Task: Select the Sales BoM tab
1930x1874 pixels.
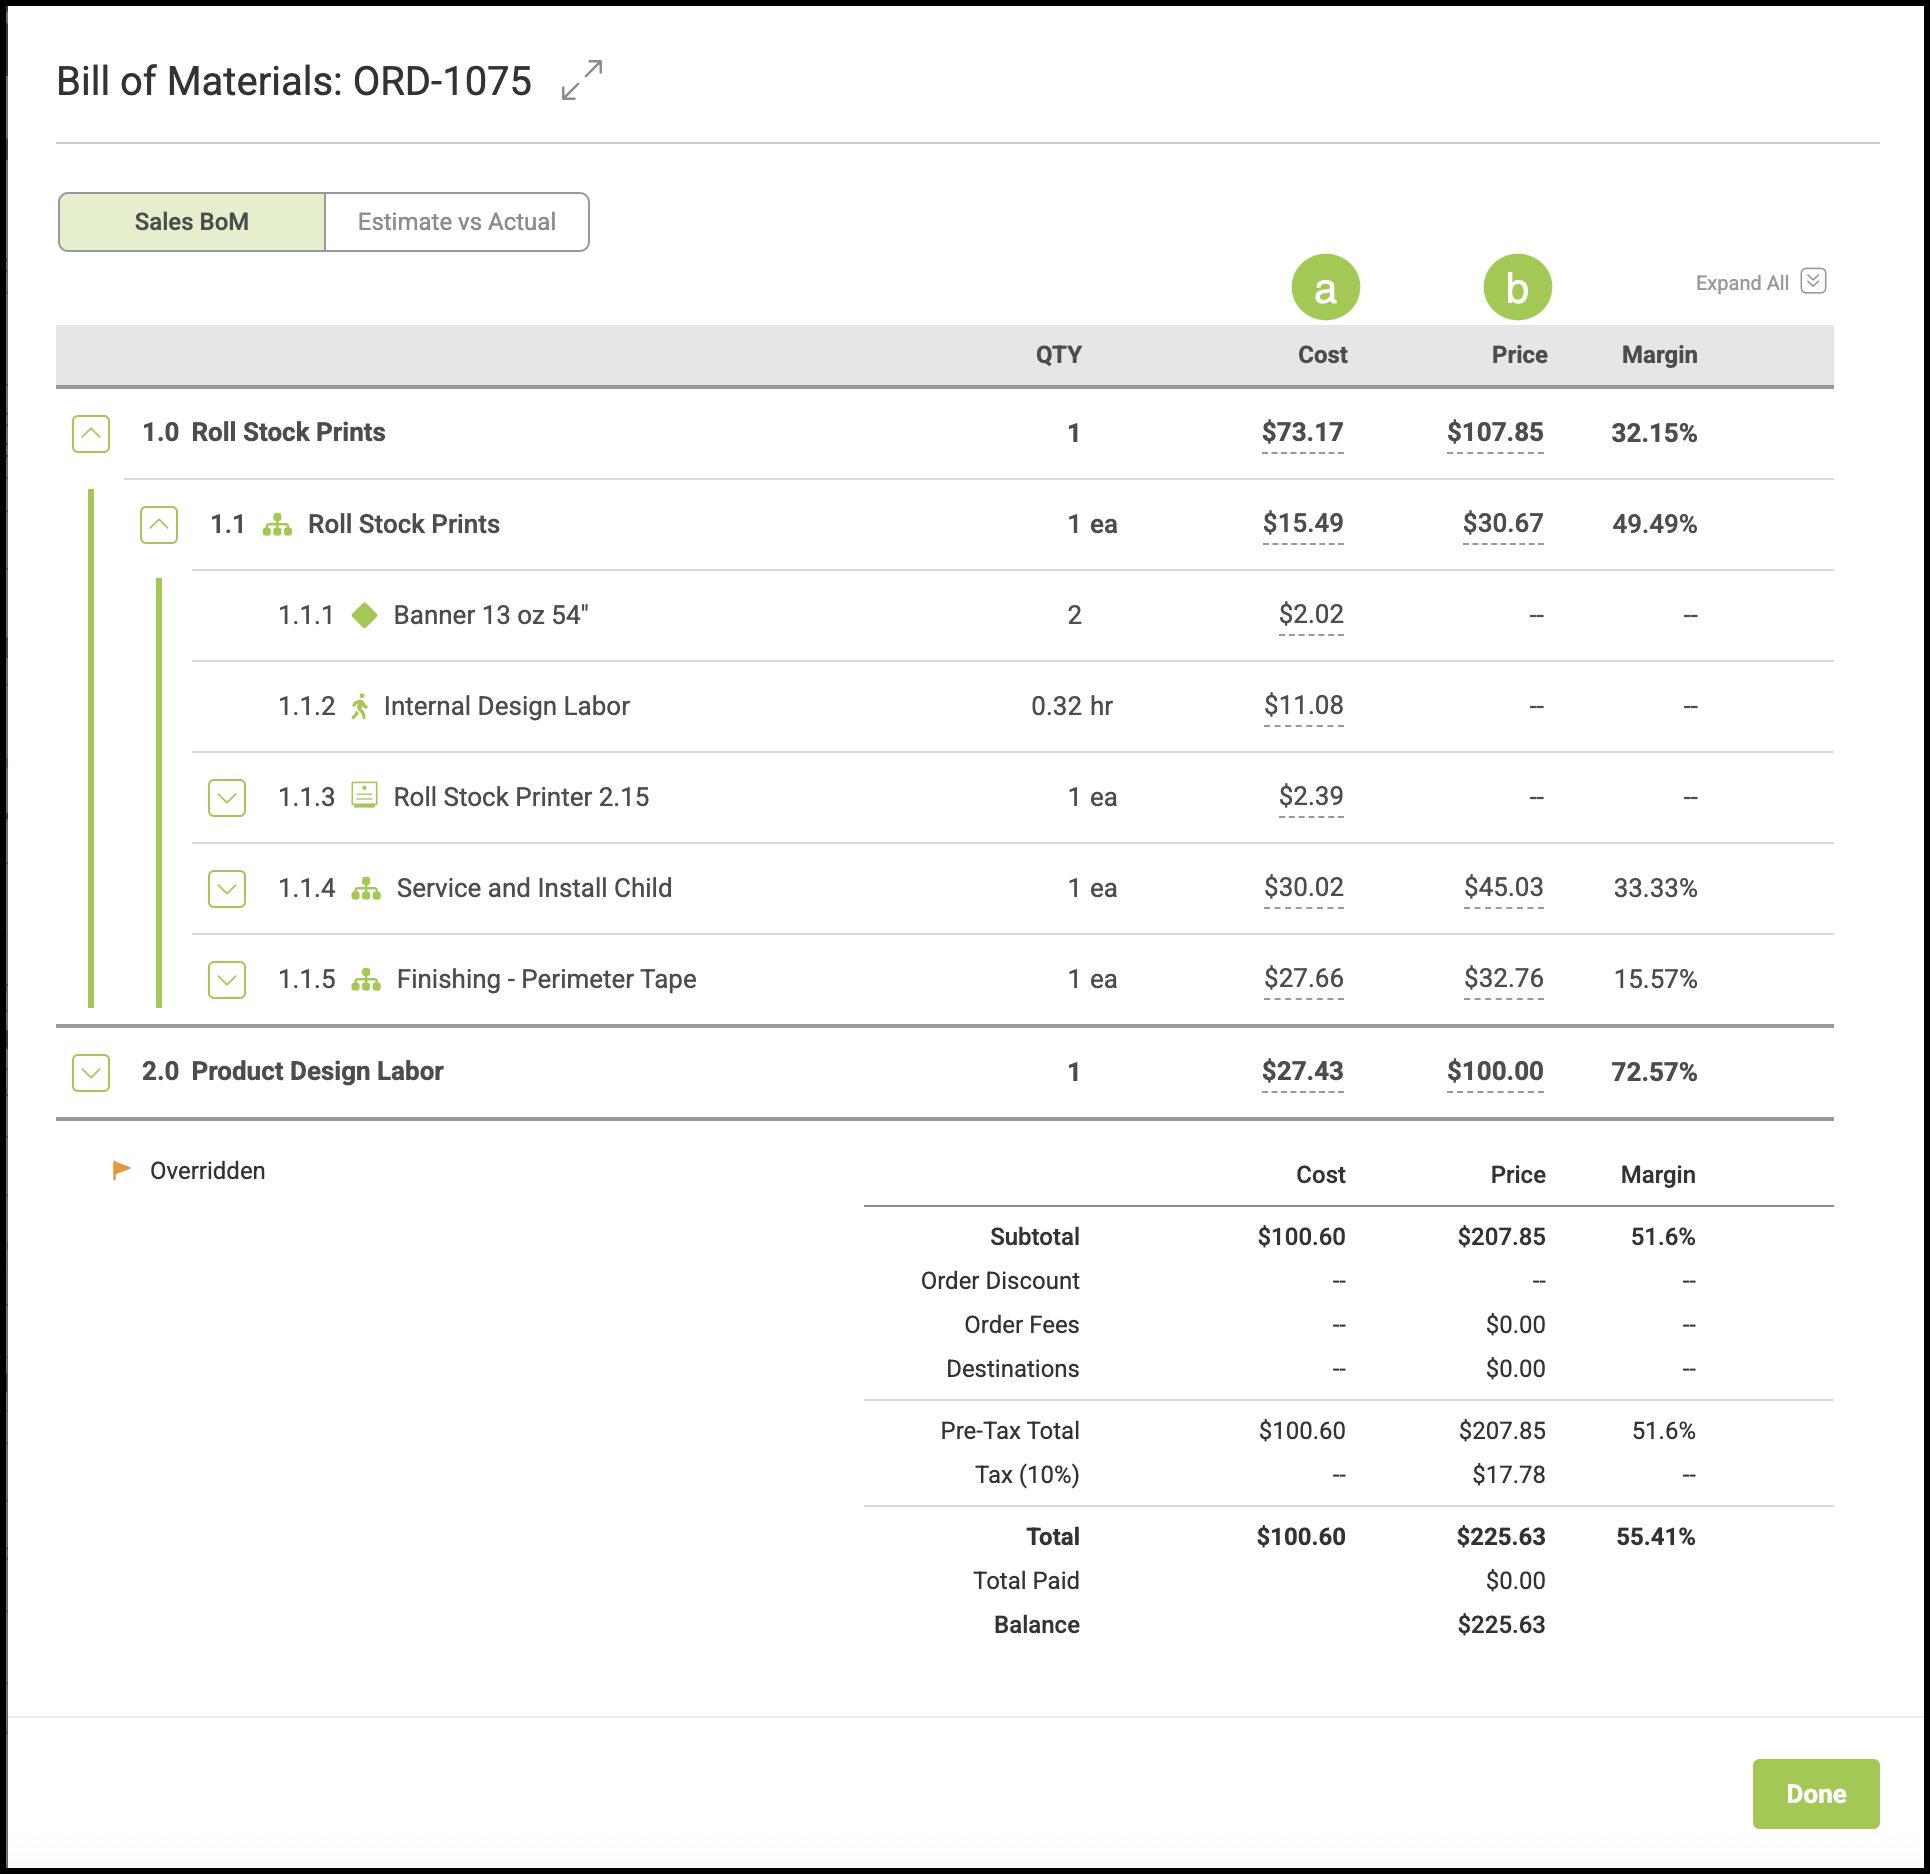Action: click(x=192, y=222)
